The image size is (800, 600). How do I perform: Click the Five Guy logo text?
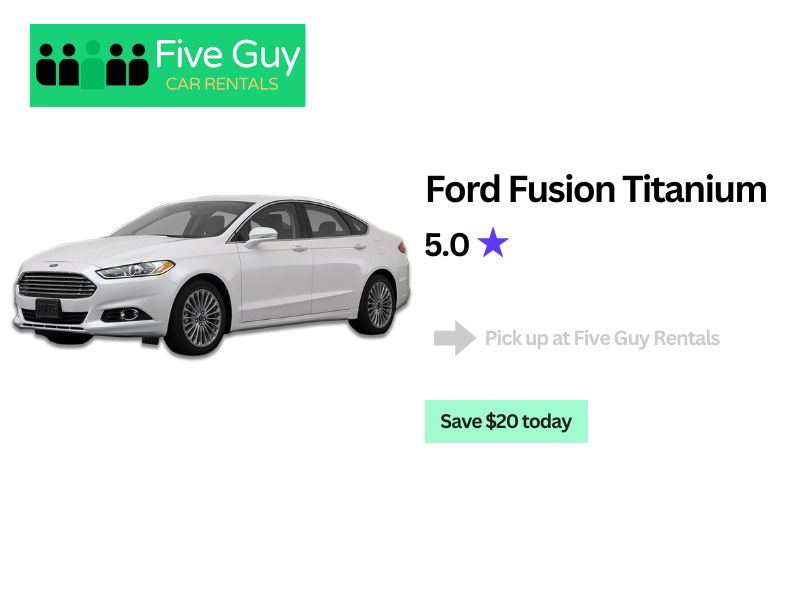coord(228,55)
